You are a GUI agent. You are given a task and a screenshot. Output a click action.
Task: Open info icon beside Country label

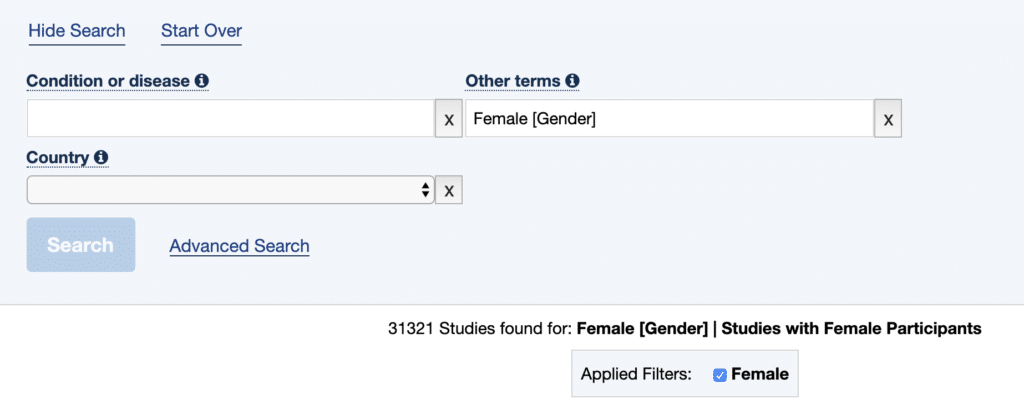101,157
